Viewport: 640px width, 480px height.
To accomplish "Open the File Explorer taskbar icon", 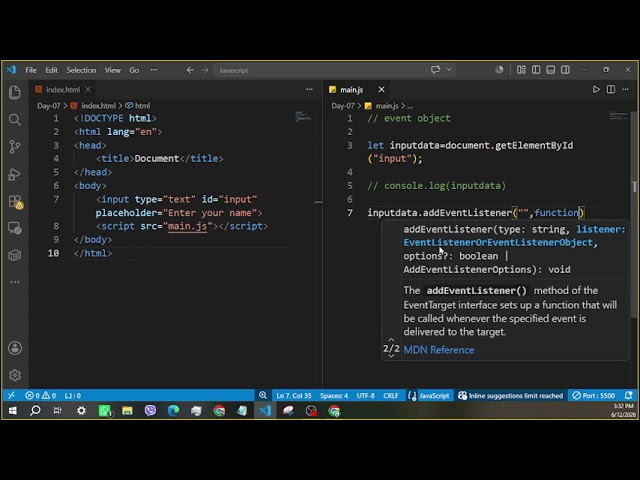I will (127, 411).
